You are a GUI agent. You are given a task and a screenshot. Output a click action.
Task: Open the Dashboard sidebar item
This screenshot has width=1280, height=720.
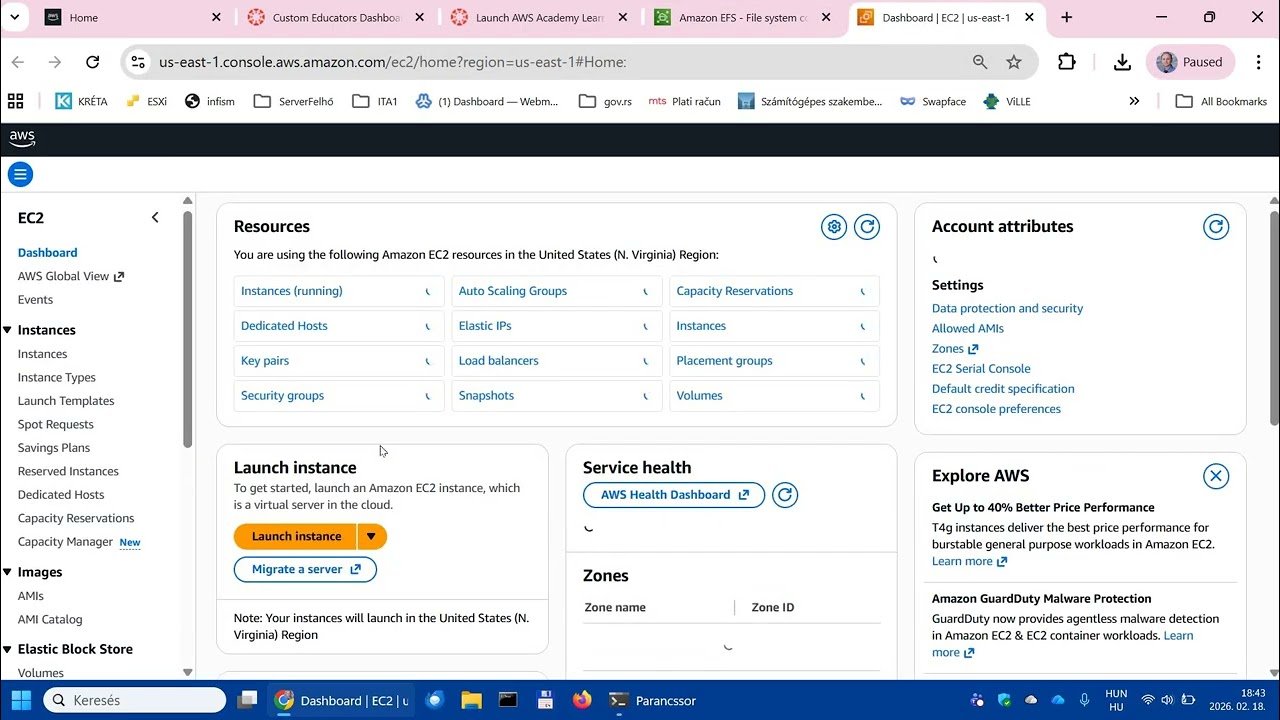point(47,253)
